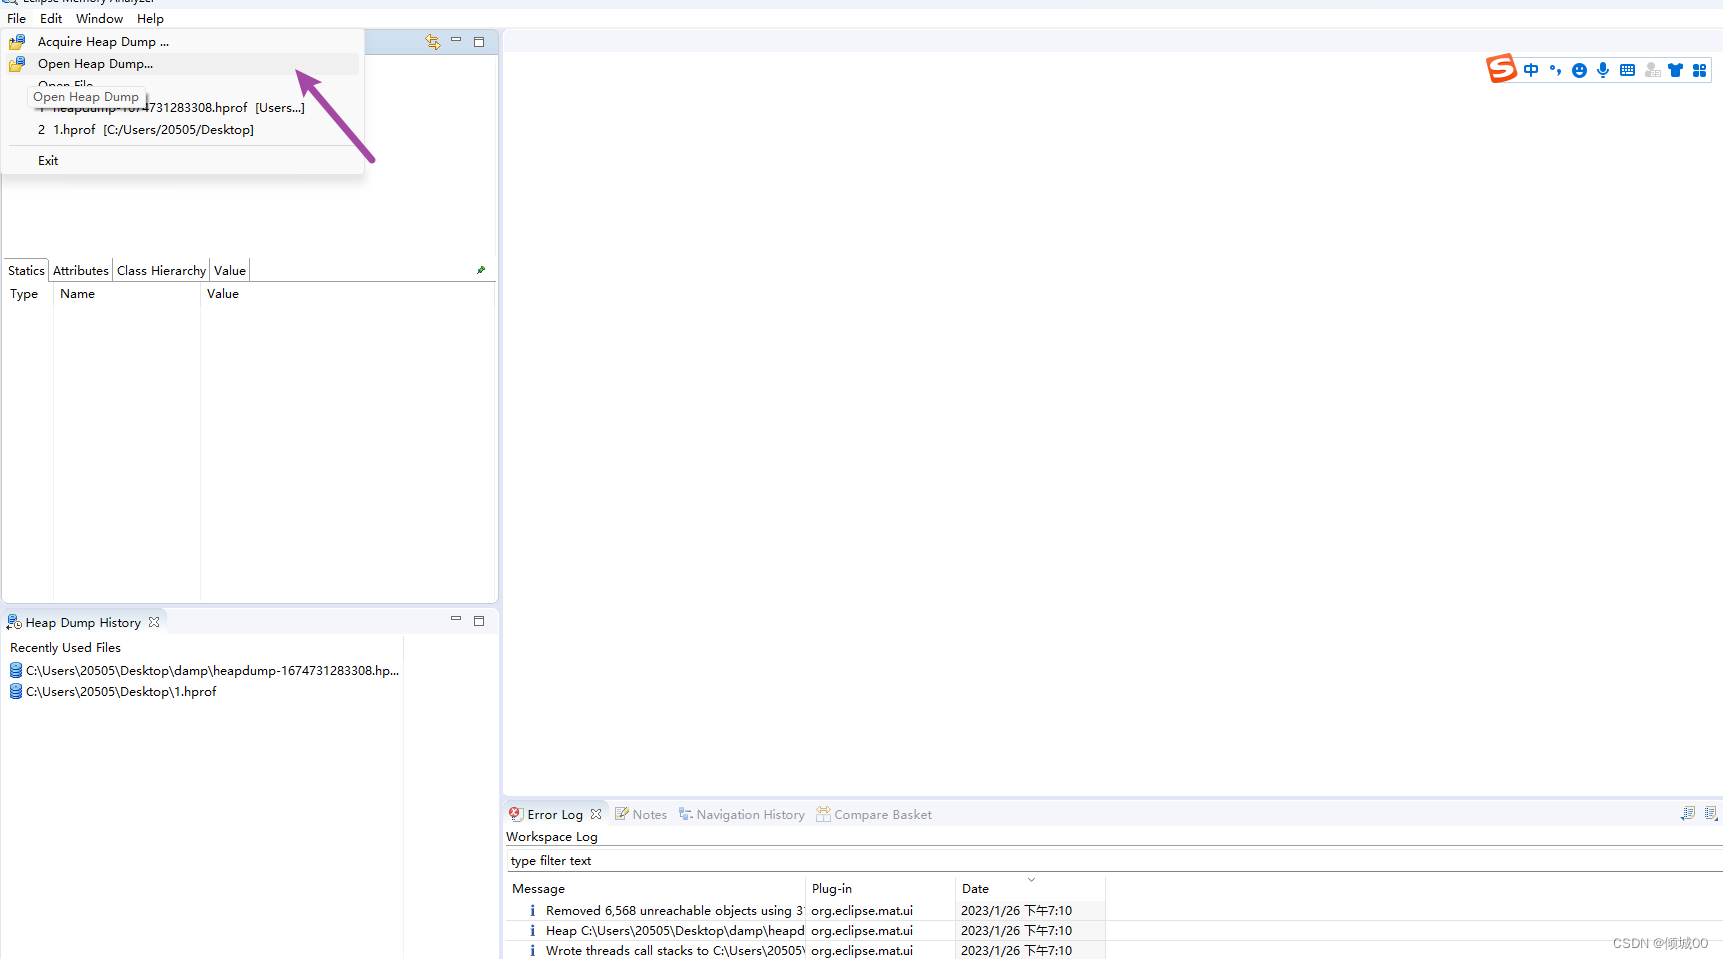Open recent file 1.hprof from File menu

click(146, 130)
